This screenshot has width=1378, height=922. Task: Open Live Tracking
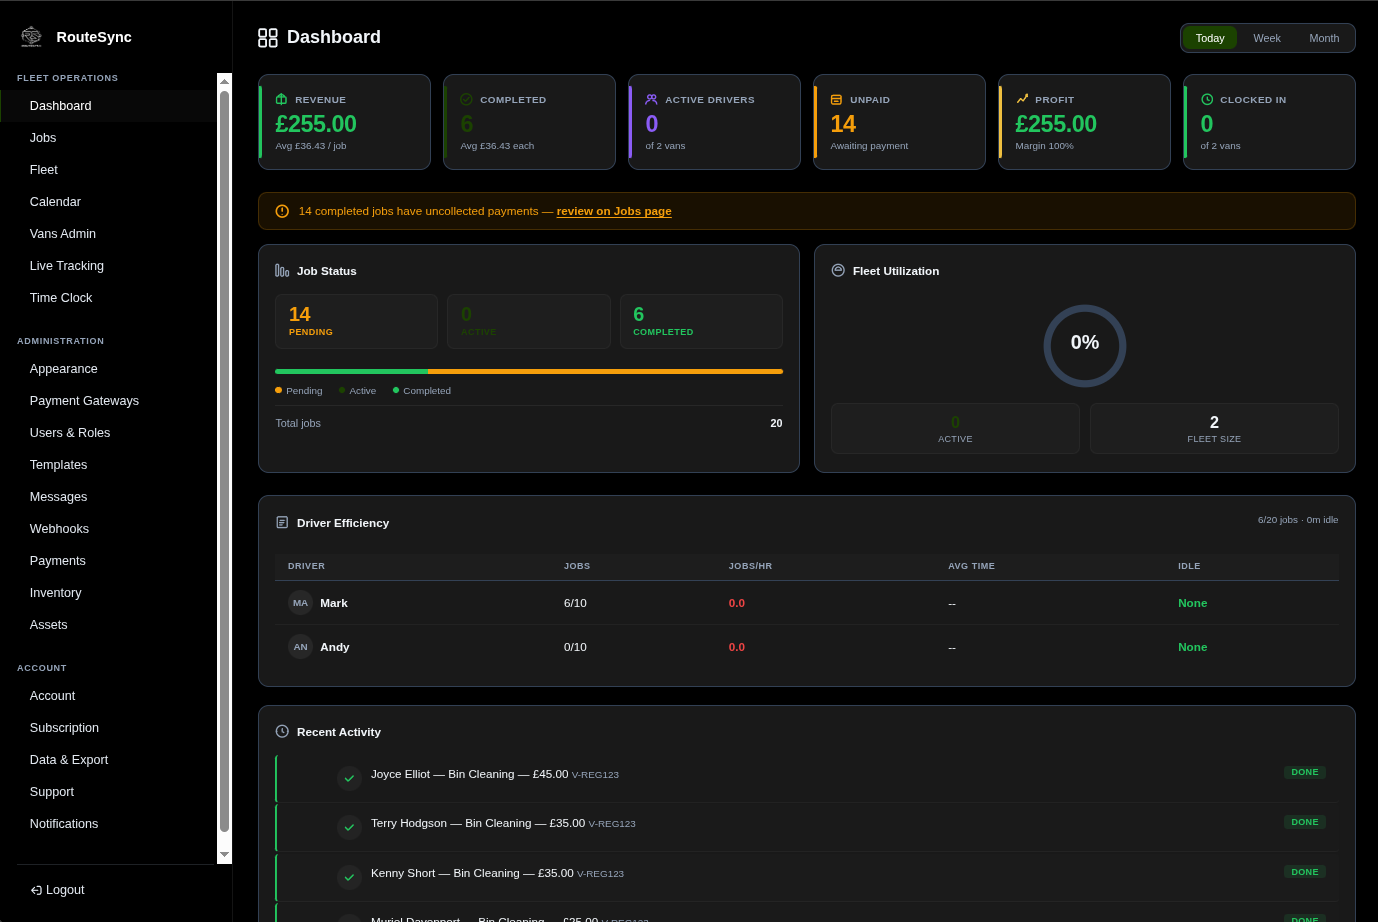[x=108, y=266]
